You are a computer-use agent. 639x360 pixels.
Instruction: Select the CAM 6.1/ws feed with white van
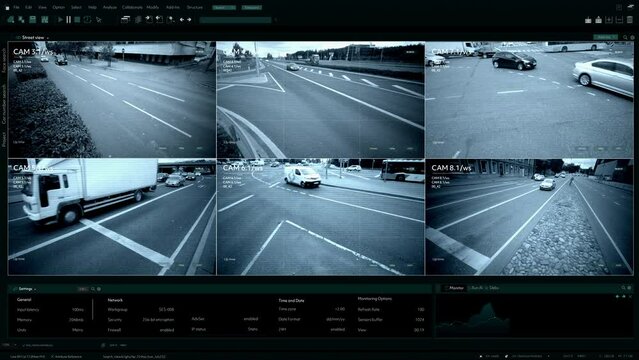[320, 216]
